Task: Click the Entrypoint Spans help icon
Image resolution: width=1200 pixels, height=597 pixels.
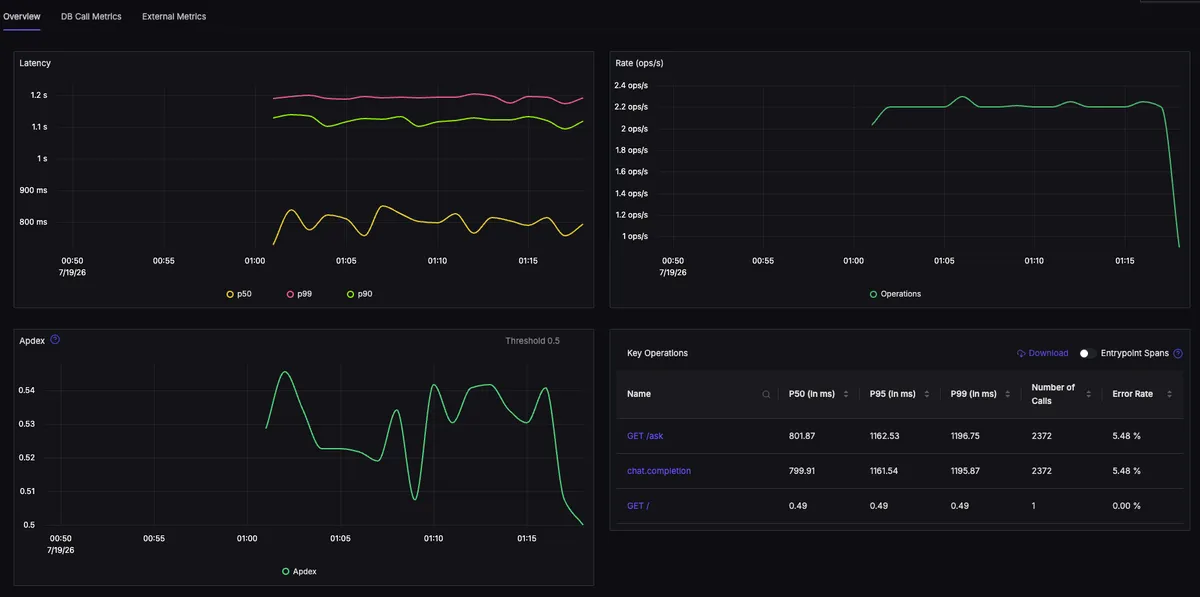Action: 1177,353
